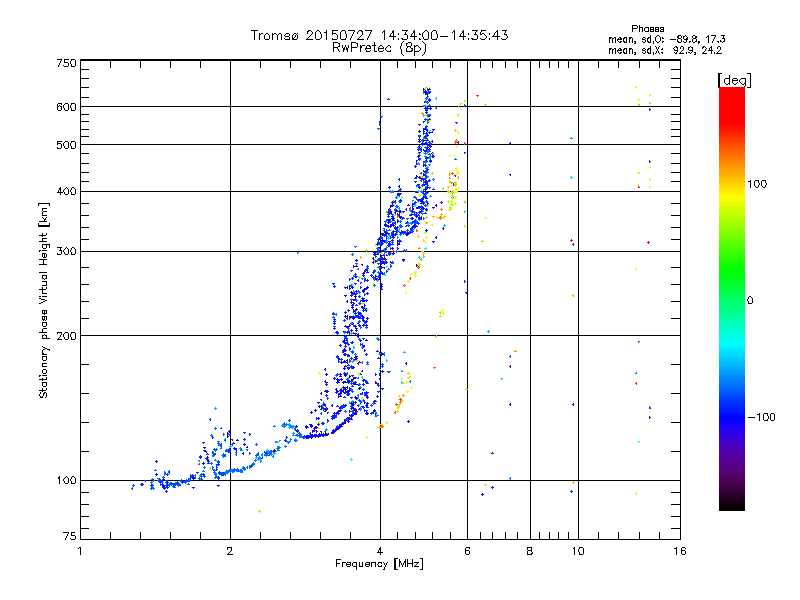The width and height of the screenshot is (800, 600).
Task: Click the "Stationary phase Virtual Height [km]" axis title
Action: 43,300
